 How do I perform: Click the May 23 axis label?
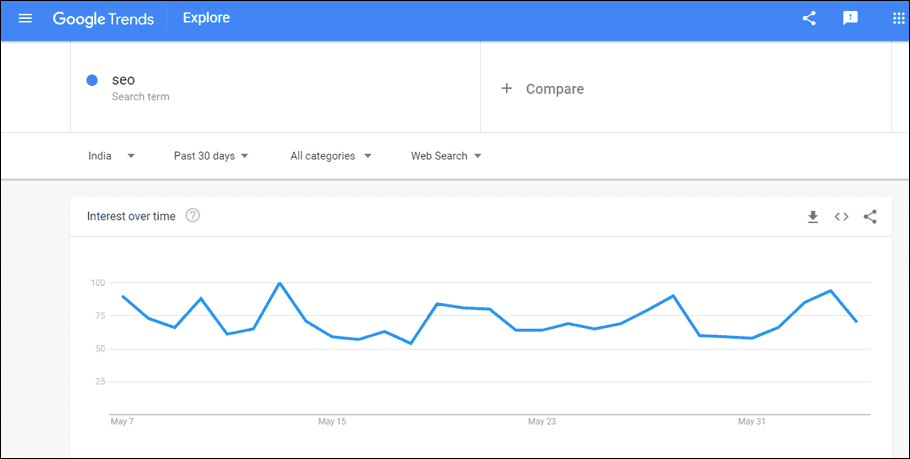[541, 422]
